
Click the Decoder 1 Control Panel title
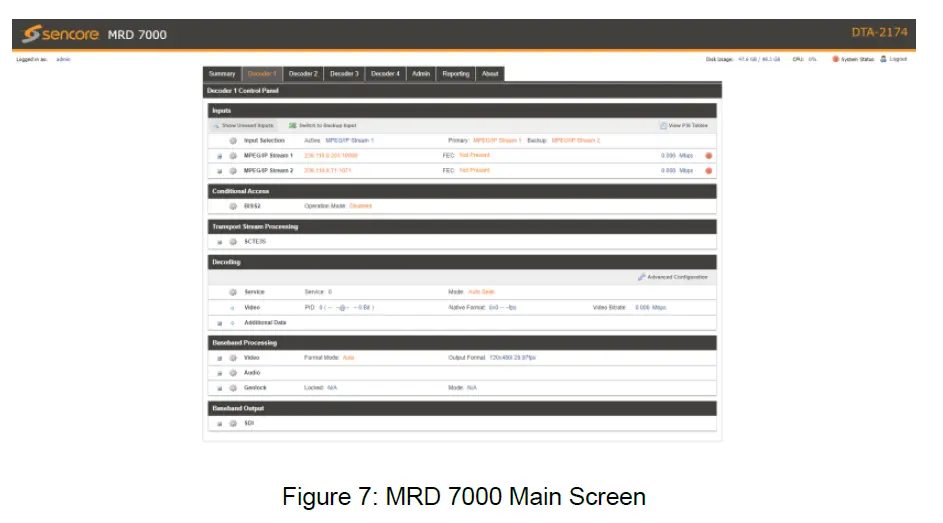click(x=243, y=91)
